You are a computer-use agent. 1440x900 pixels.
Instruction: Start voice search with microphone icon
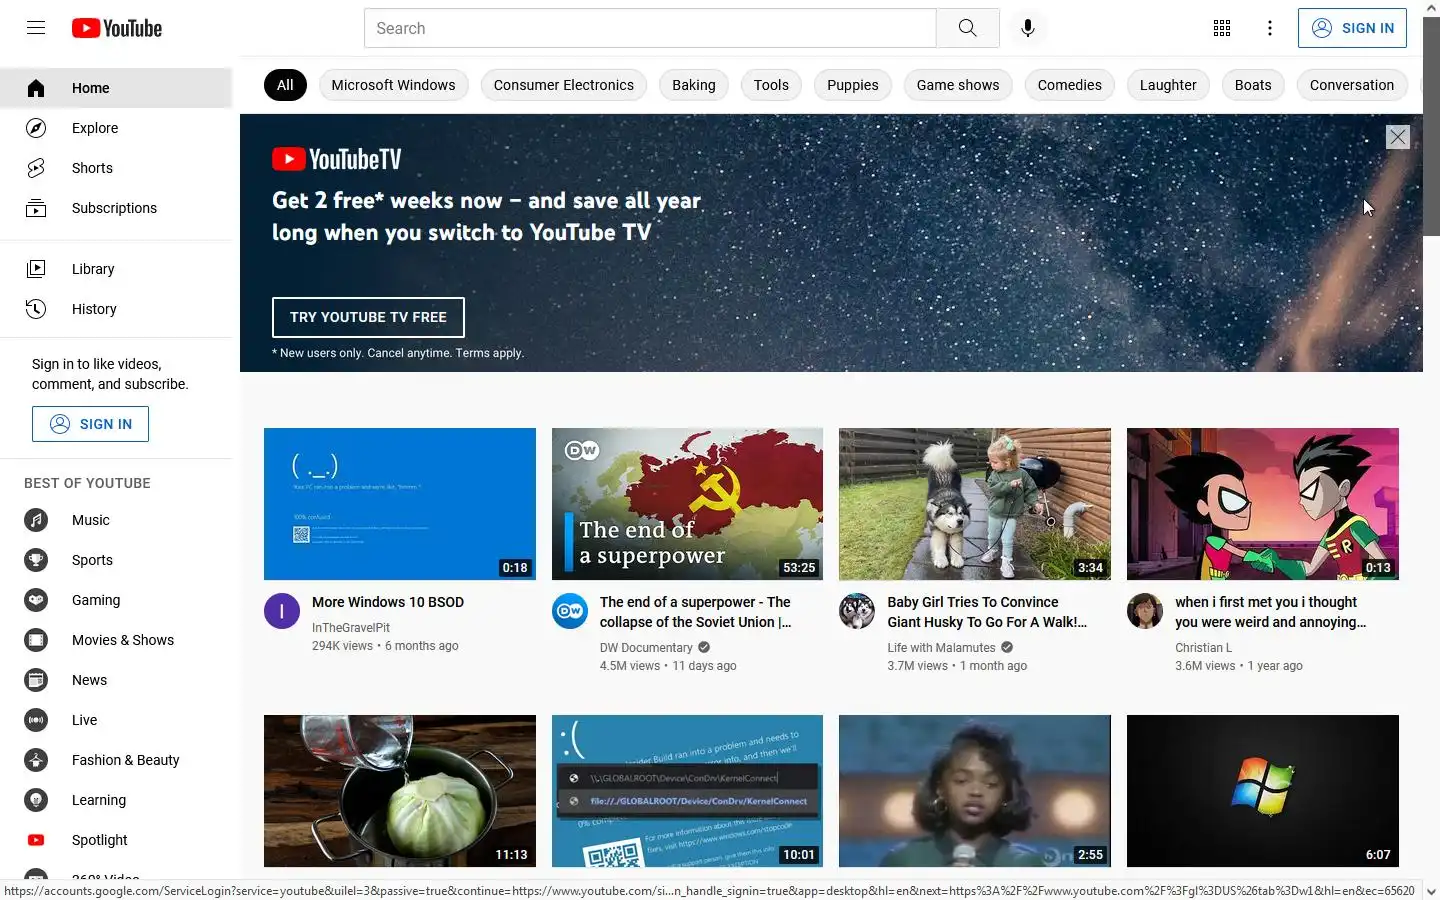[x=1027, y=28]
